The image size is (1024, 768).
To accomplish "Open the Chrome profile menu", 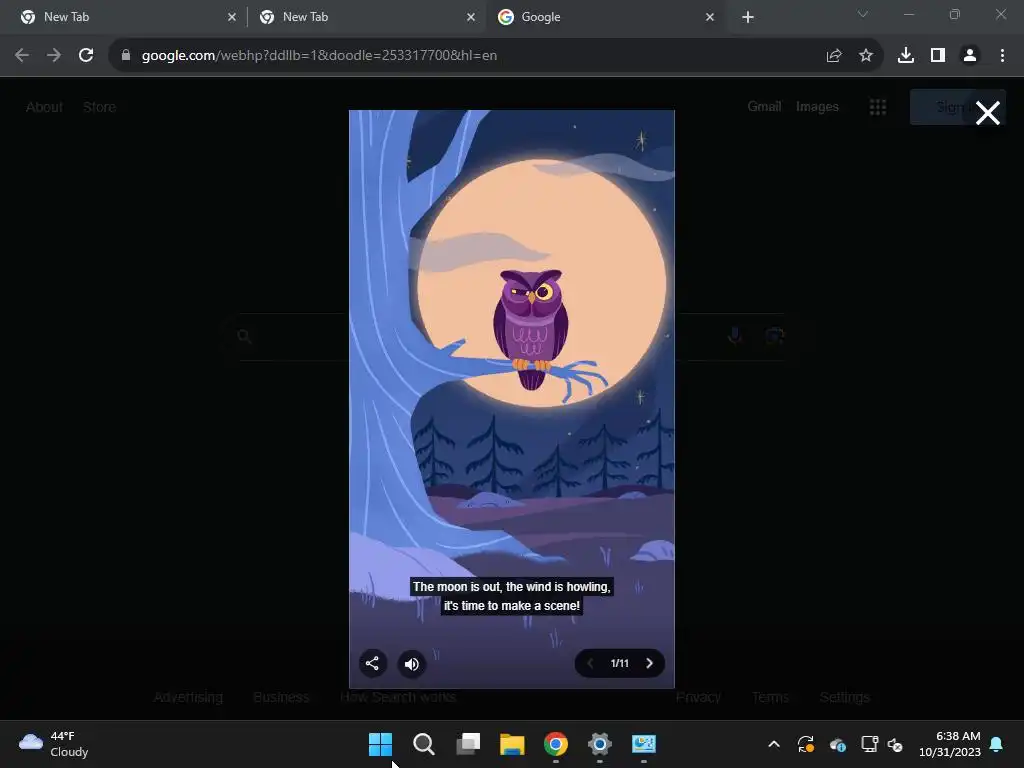I will coord(970,56).
